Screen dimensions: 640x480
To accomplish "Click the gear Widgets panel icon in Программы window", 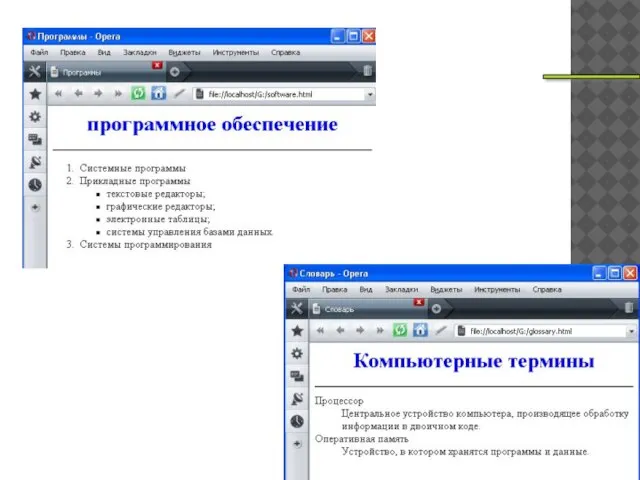I will tap(35, 117).
